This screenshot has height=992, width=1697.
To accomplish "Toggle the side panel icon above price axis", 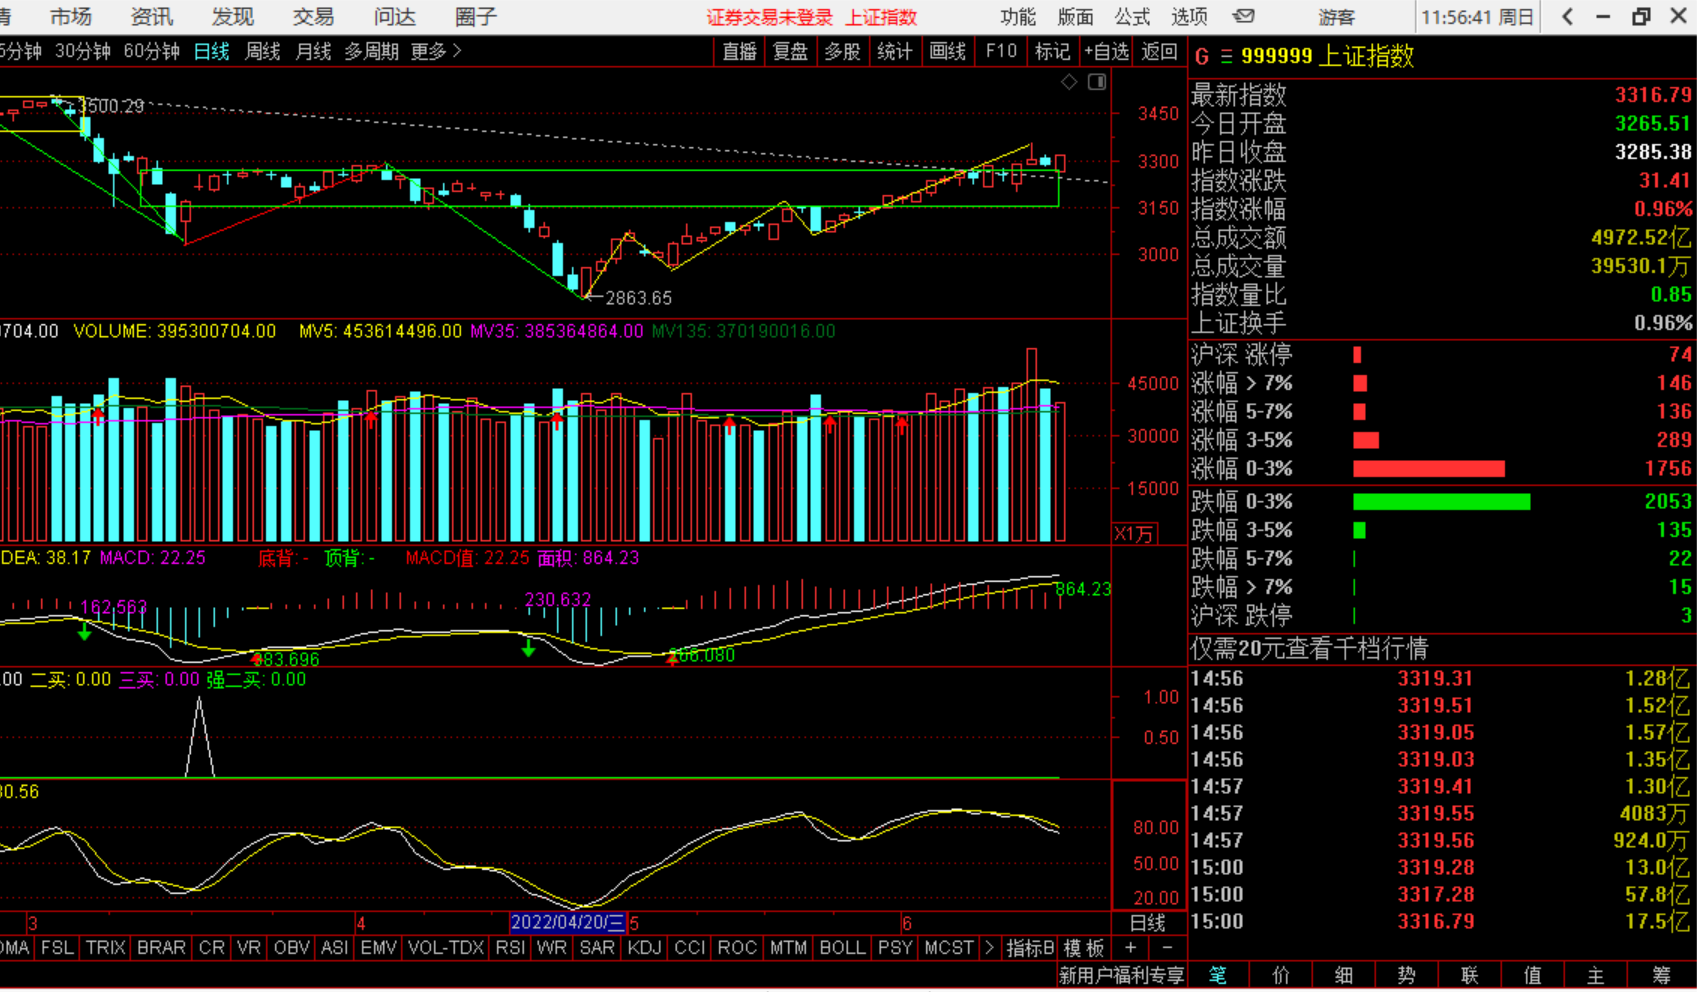I will pos(1097,82).
